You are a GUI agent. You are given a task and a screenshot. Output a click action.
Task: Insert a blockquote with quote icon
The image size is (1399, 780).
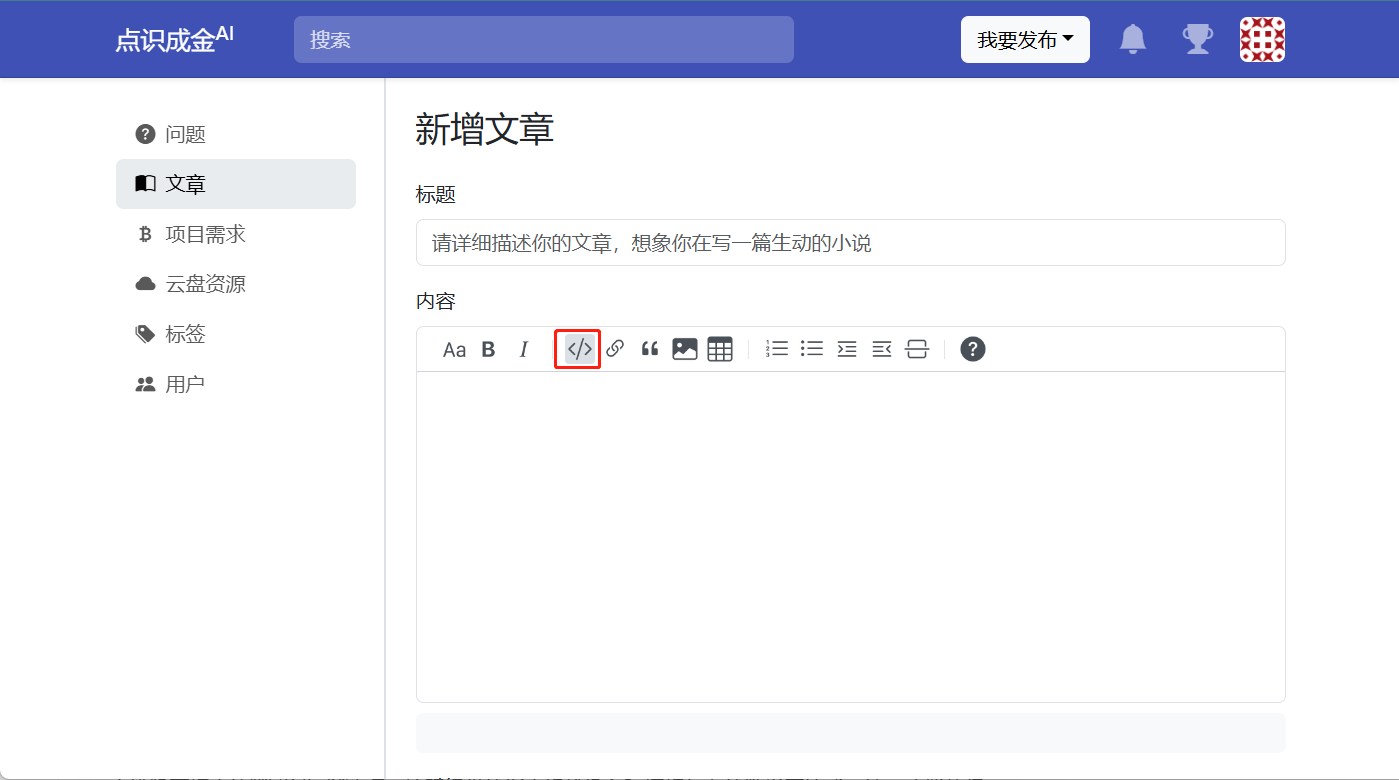650,349
